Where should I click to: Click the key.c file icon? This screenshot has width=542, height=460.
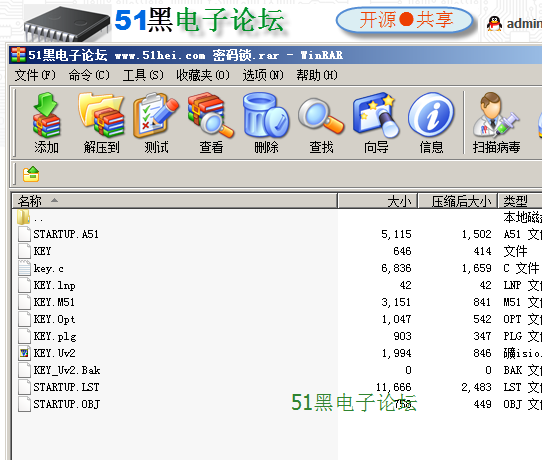pos(24,268)
